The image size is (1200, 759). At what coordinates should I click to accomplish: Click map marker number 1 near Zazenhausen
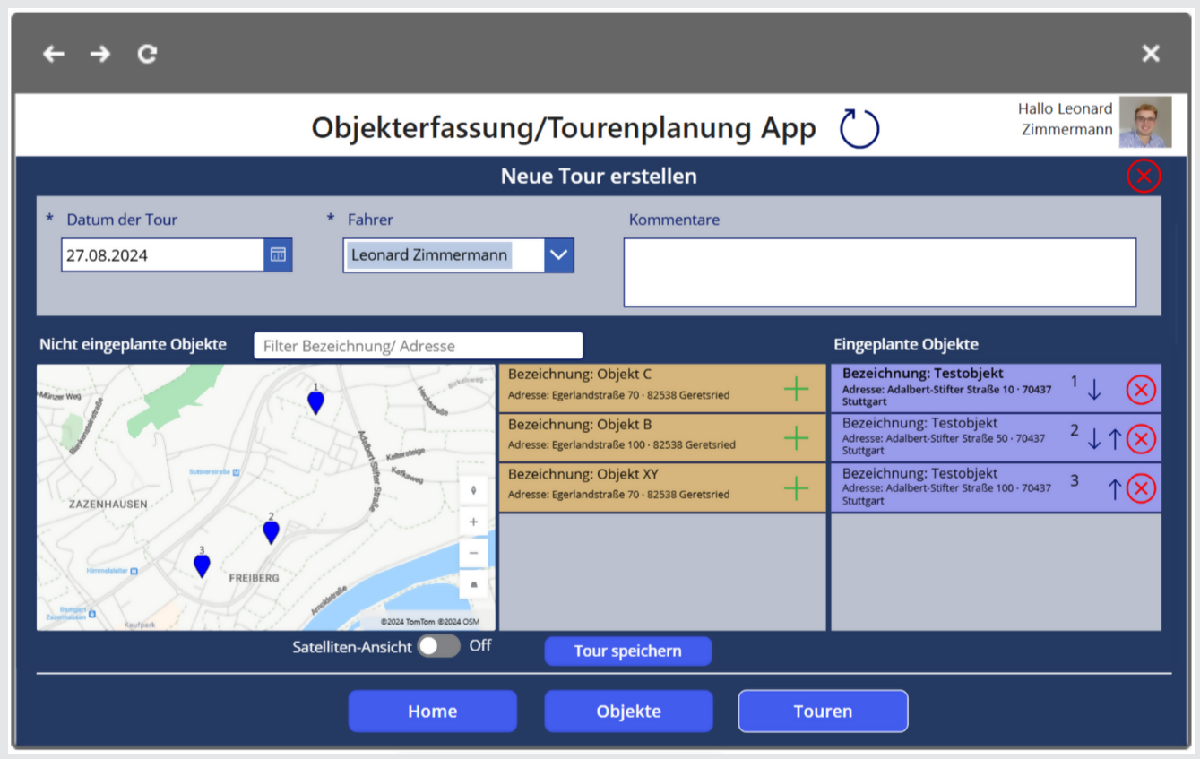pos(316,400)
